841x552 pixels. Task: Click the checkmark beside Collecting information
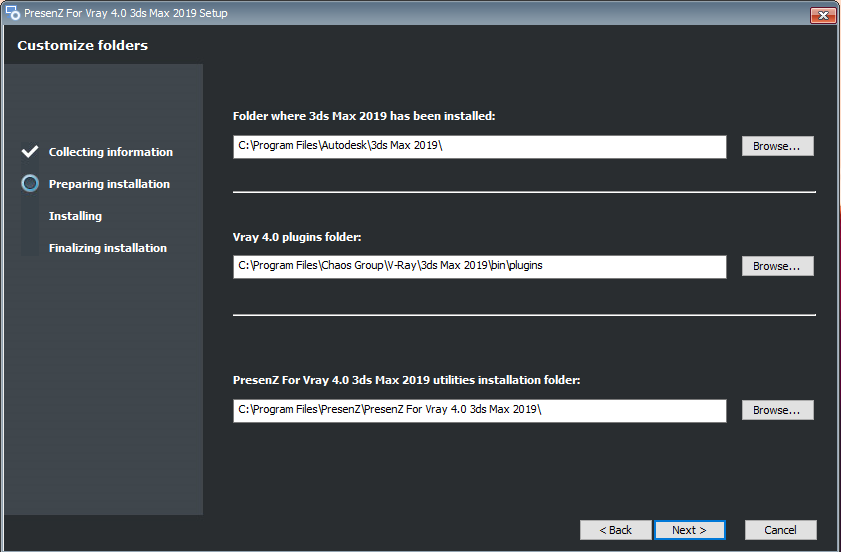[x=30, y=152]
